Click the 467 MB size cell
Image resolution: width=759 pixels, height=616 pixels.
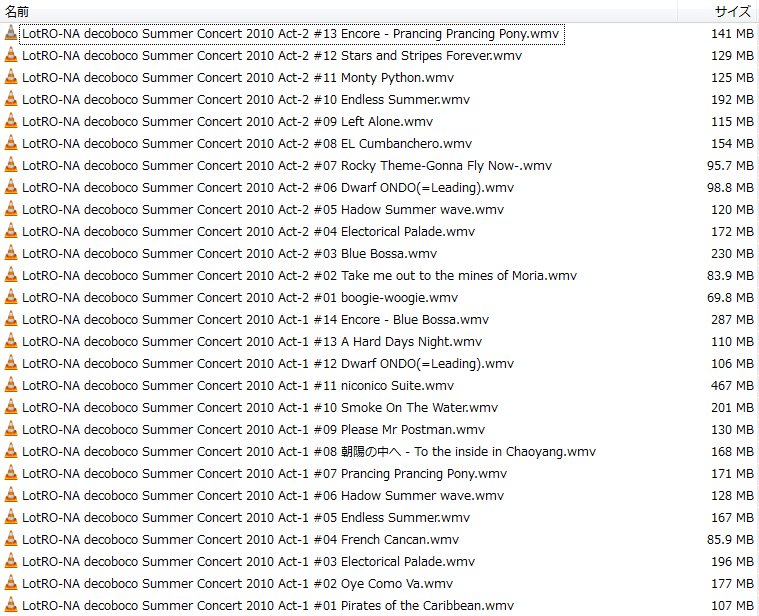731,386
